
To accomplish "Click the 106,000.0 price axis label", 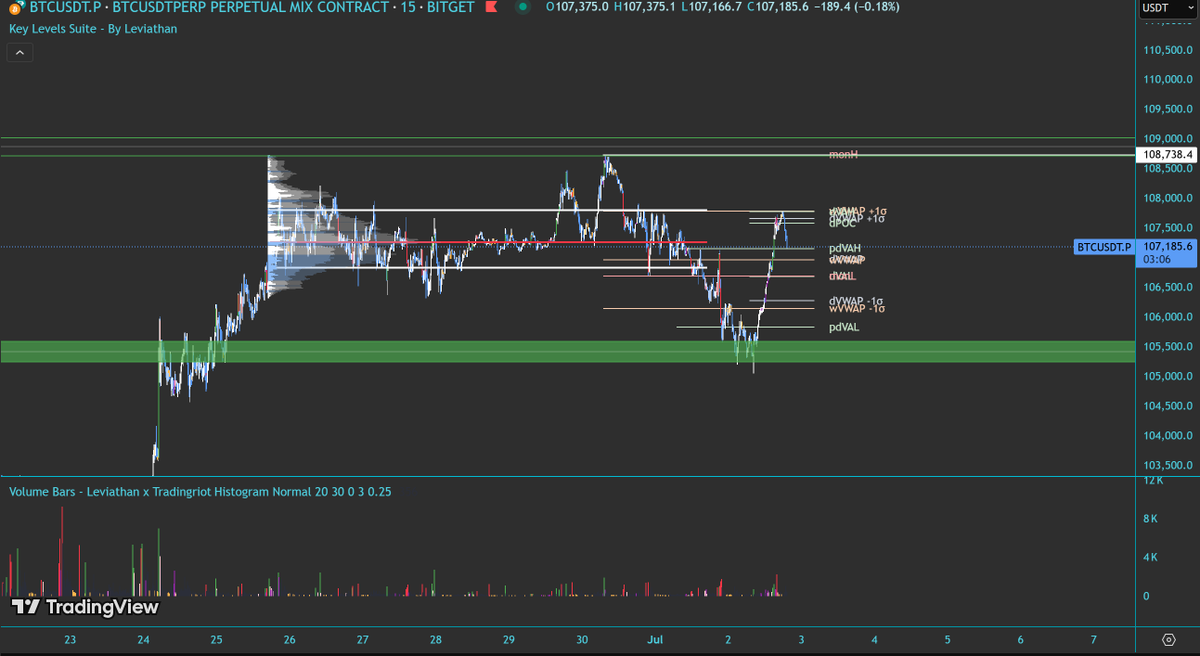I will [x=1166, y=317].
